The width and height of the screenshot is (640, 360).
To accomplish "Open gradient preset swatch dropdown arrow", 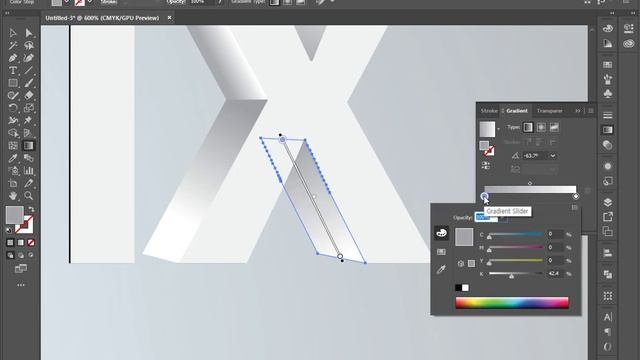I will tap(498, 129).
